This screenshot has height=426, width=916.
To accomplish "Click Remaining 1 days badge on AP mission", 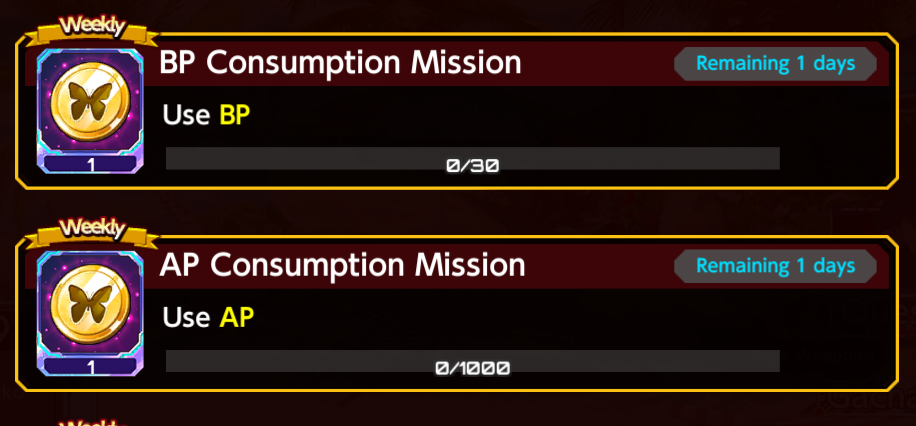I will pyautogui.click(x=775, y=266).
